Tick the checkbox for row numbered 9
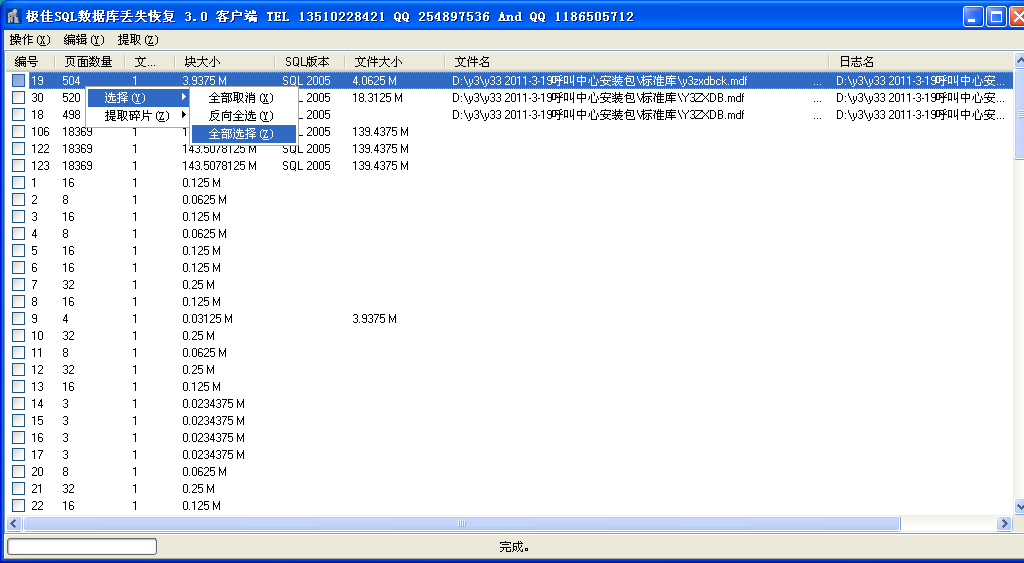The image size is (1024, 563). 18,318
